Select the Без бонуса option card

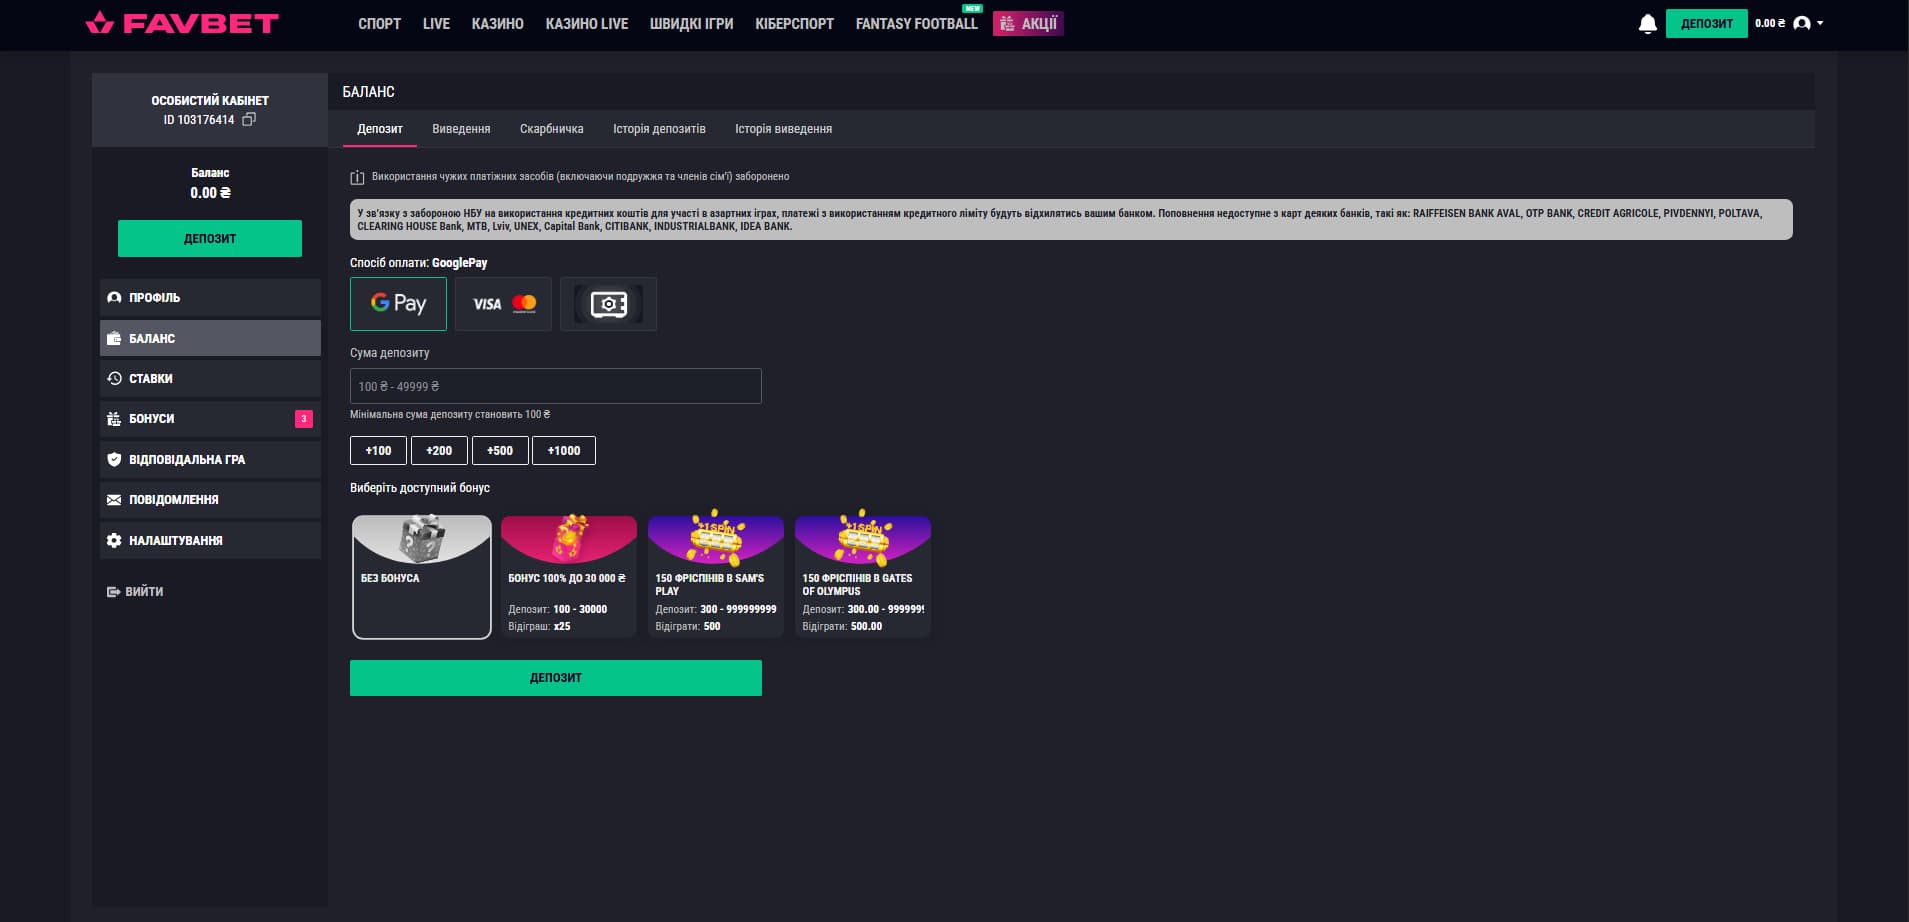(x=422, y=577)
